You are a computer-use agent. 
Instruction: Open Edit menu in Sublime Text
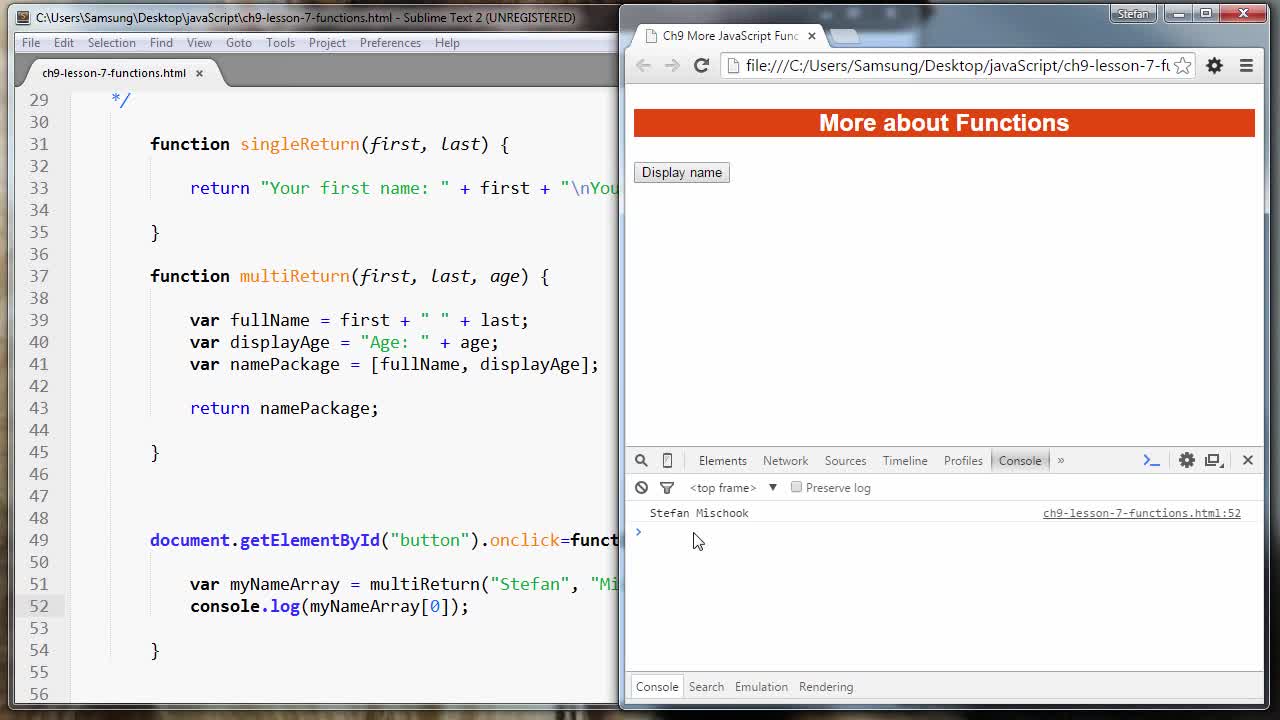[64, 43]
